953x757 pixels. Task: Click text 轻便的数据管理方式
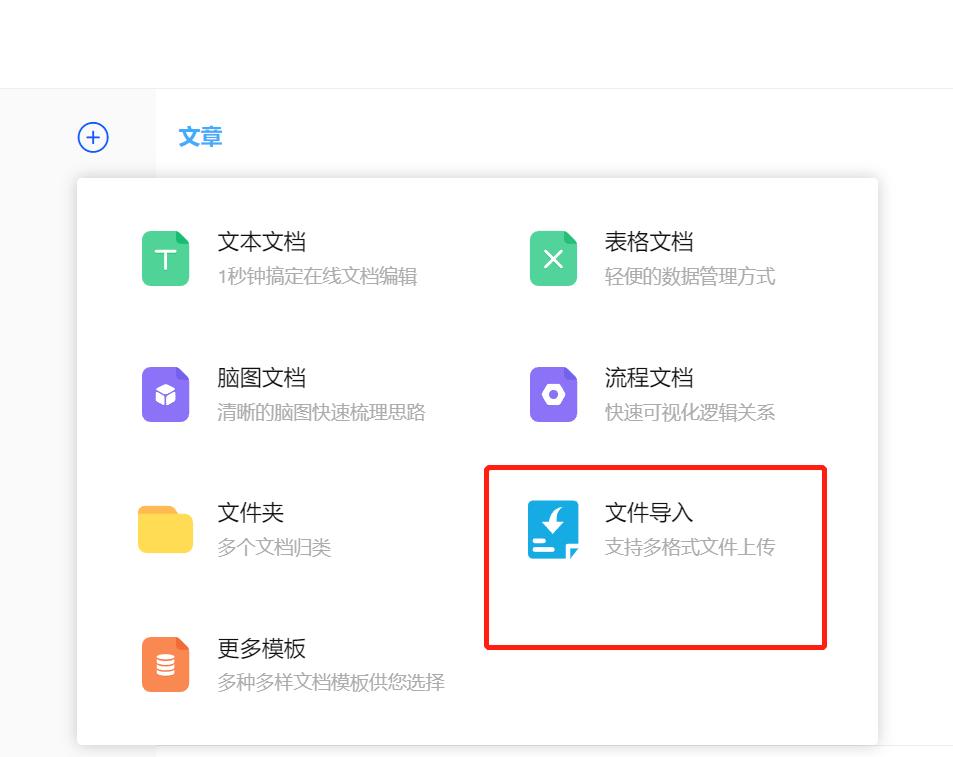coord(690,276)
